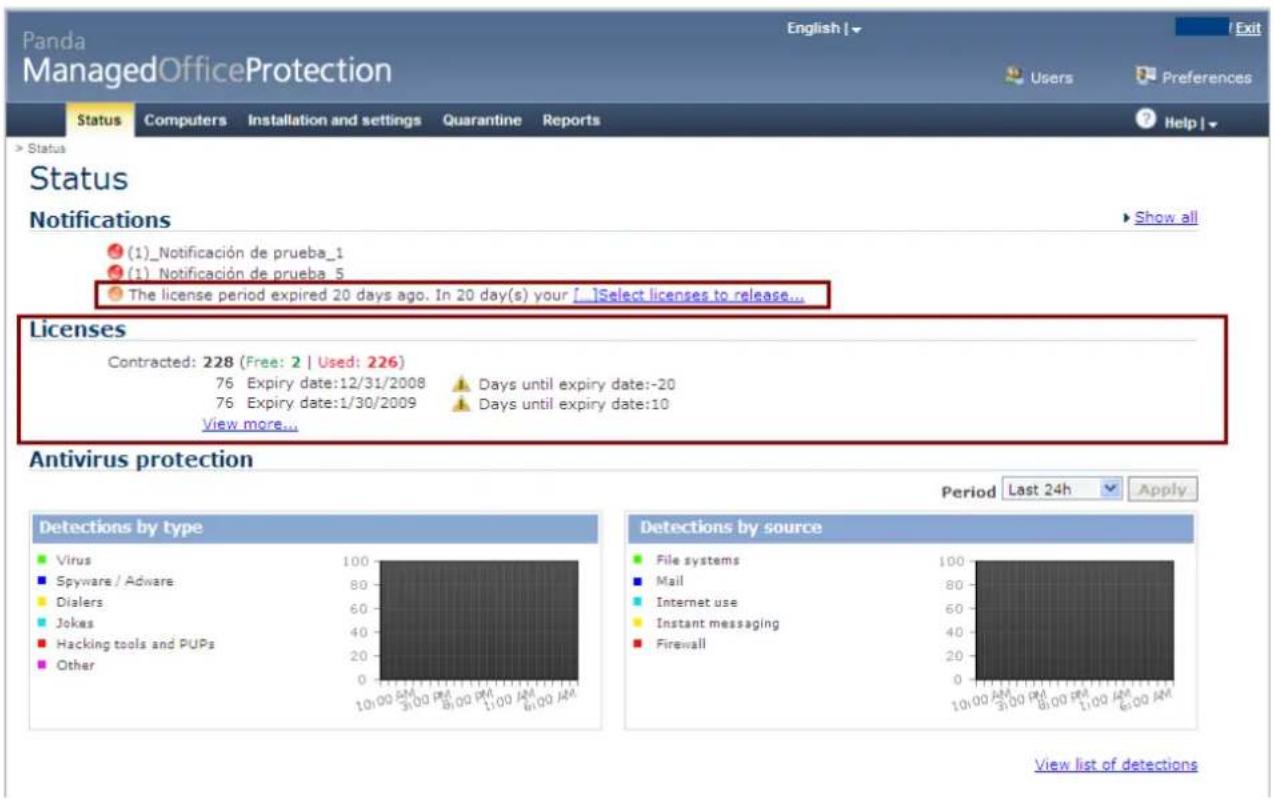Screen dimensions: 1274x801
Task: Click warning icon for expiry date 10
Action: point(461,404)
